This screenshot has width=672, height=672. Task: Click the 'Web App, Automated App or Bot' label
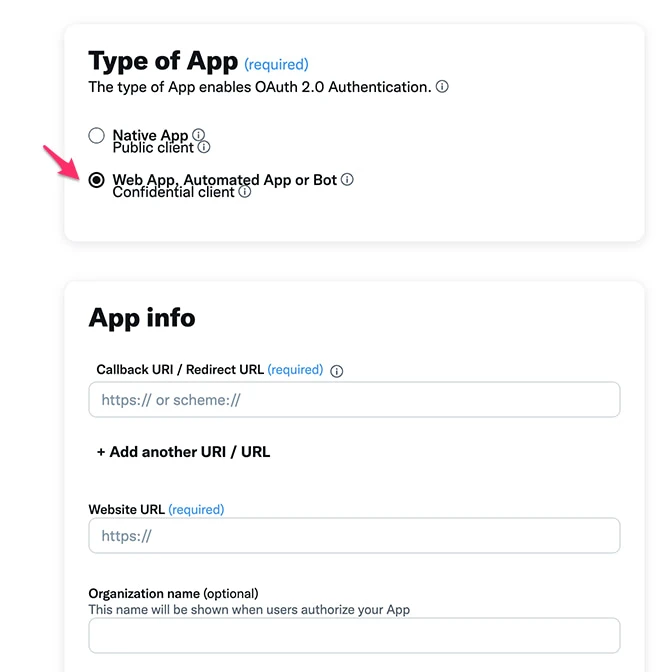tap(224, 180)
